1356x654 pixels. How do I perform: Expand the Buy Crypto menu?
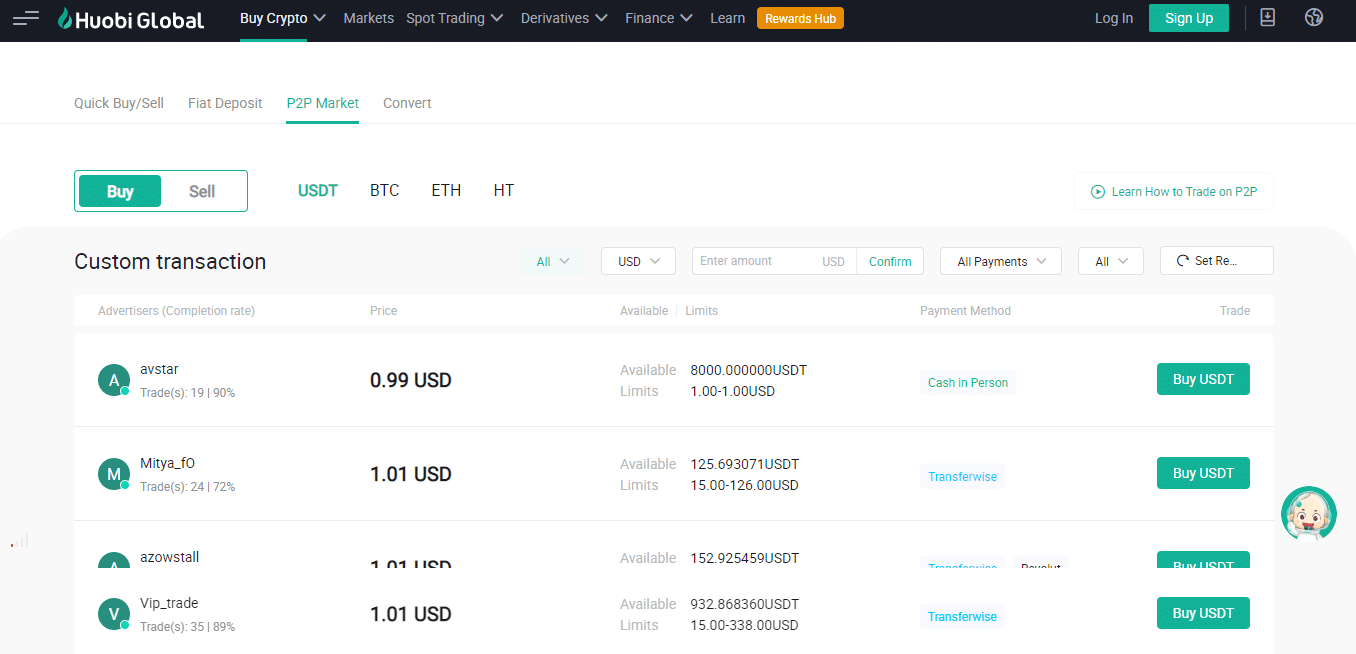point(283,18)
